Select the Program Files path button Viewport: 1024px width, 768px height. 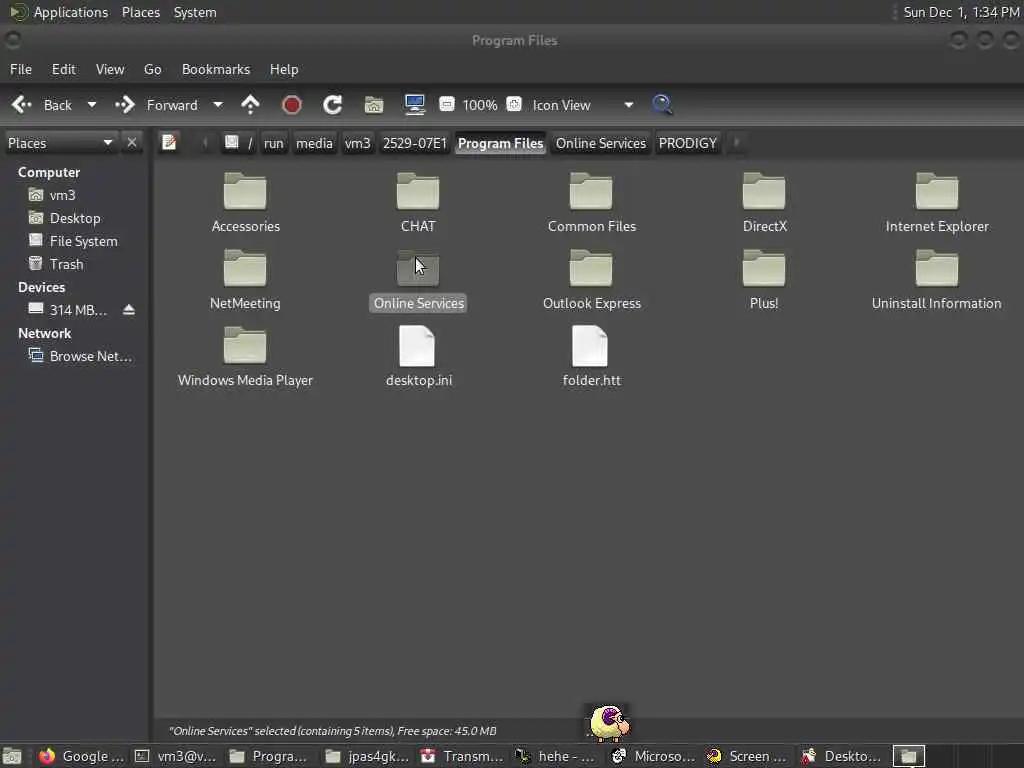click(500, 143)
